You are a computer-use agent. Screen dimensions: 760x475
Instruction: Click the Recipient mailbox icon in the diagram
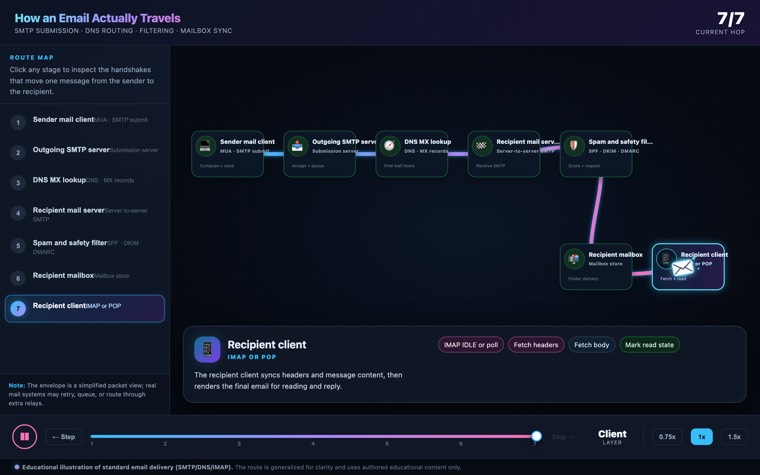[573, 259]
